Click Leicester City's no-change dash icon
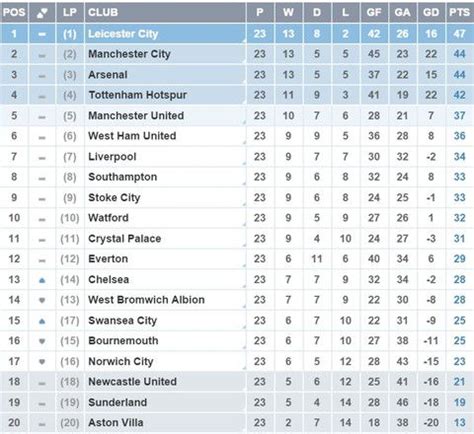The width and height of the screenshot is (474, 434). [x=42, y=34]
